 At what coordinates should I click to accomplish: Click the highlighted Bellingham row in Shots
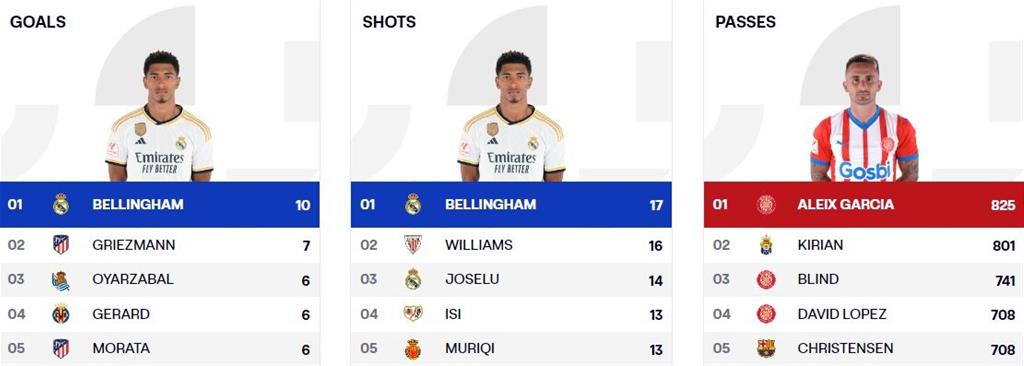511,205
